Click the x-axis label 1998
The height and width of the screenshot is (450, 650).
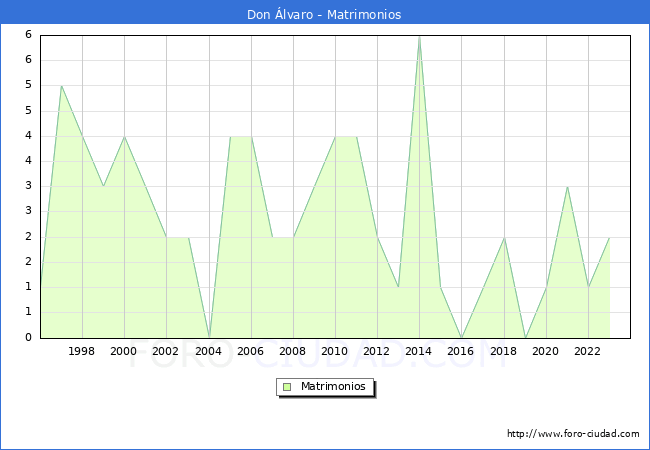[x=81, y=351]
